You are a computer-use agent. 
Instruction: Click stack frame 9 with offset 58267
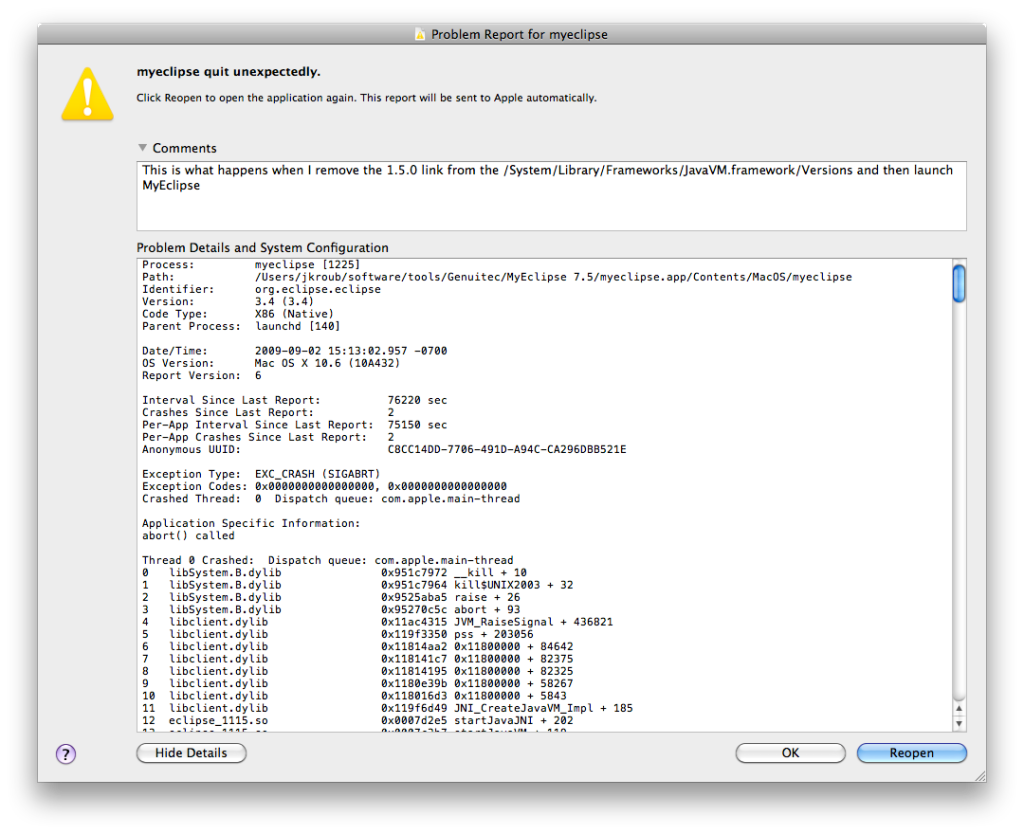click(x=358, y=684)
